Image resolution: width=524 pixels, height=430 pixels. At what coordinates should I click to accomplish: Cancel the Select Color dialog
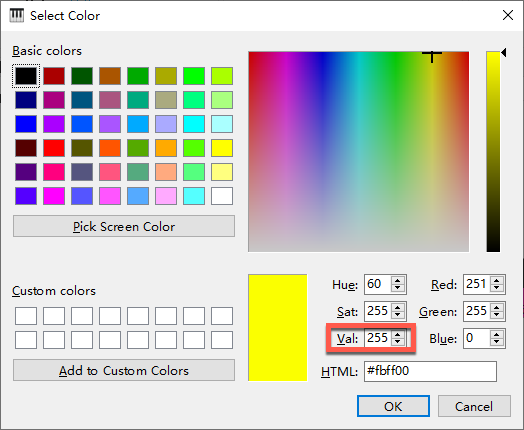(474, 406)
